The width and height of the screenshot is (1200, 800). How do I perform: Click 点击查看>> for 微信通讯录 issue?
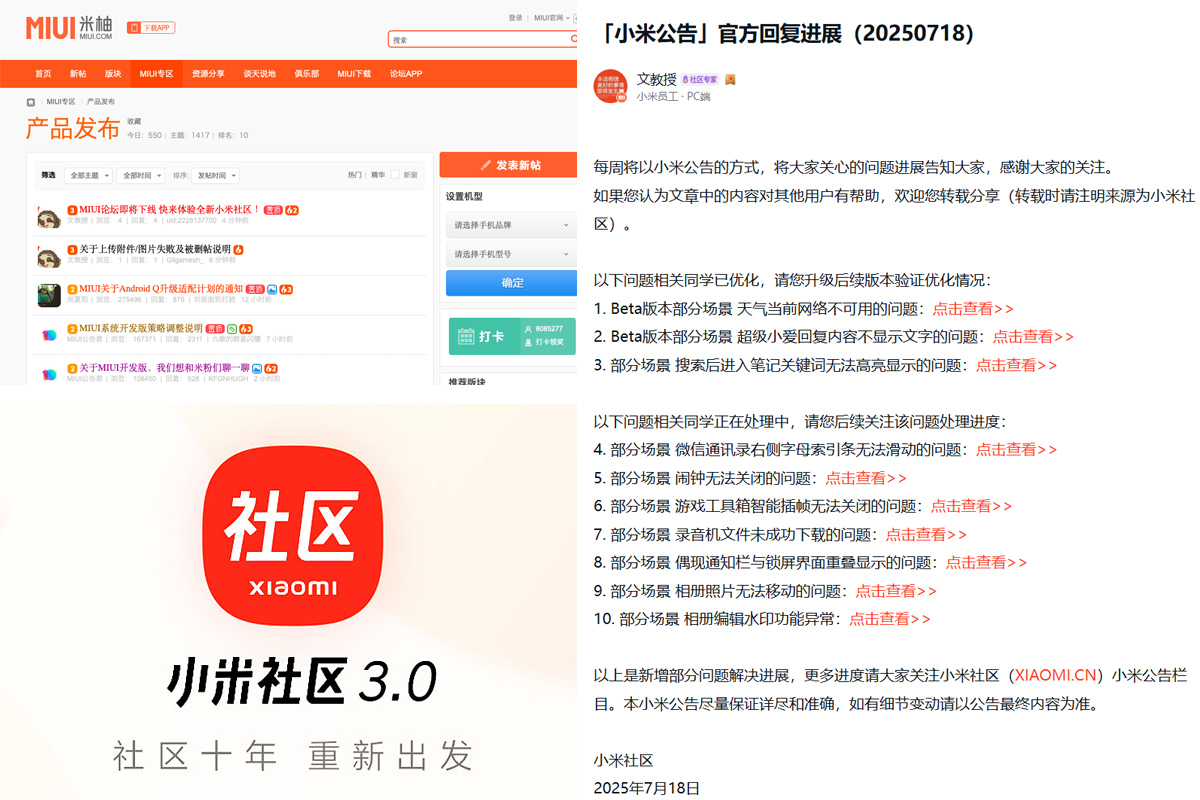(1016, 450)
